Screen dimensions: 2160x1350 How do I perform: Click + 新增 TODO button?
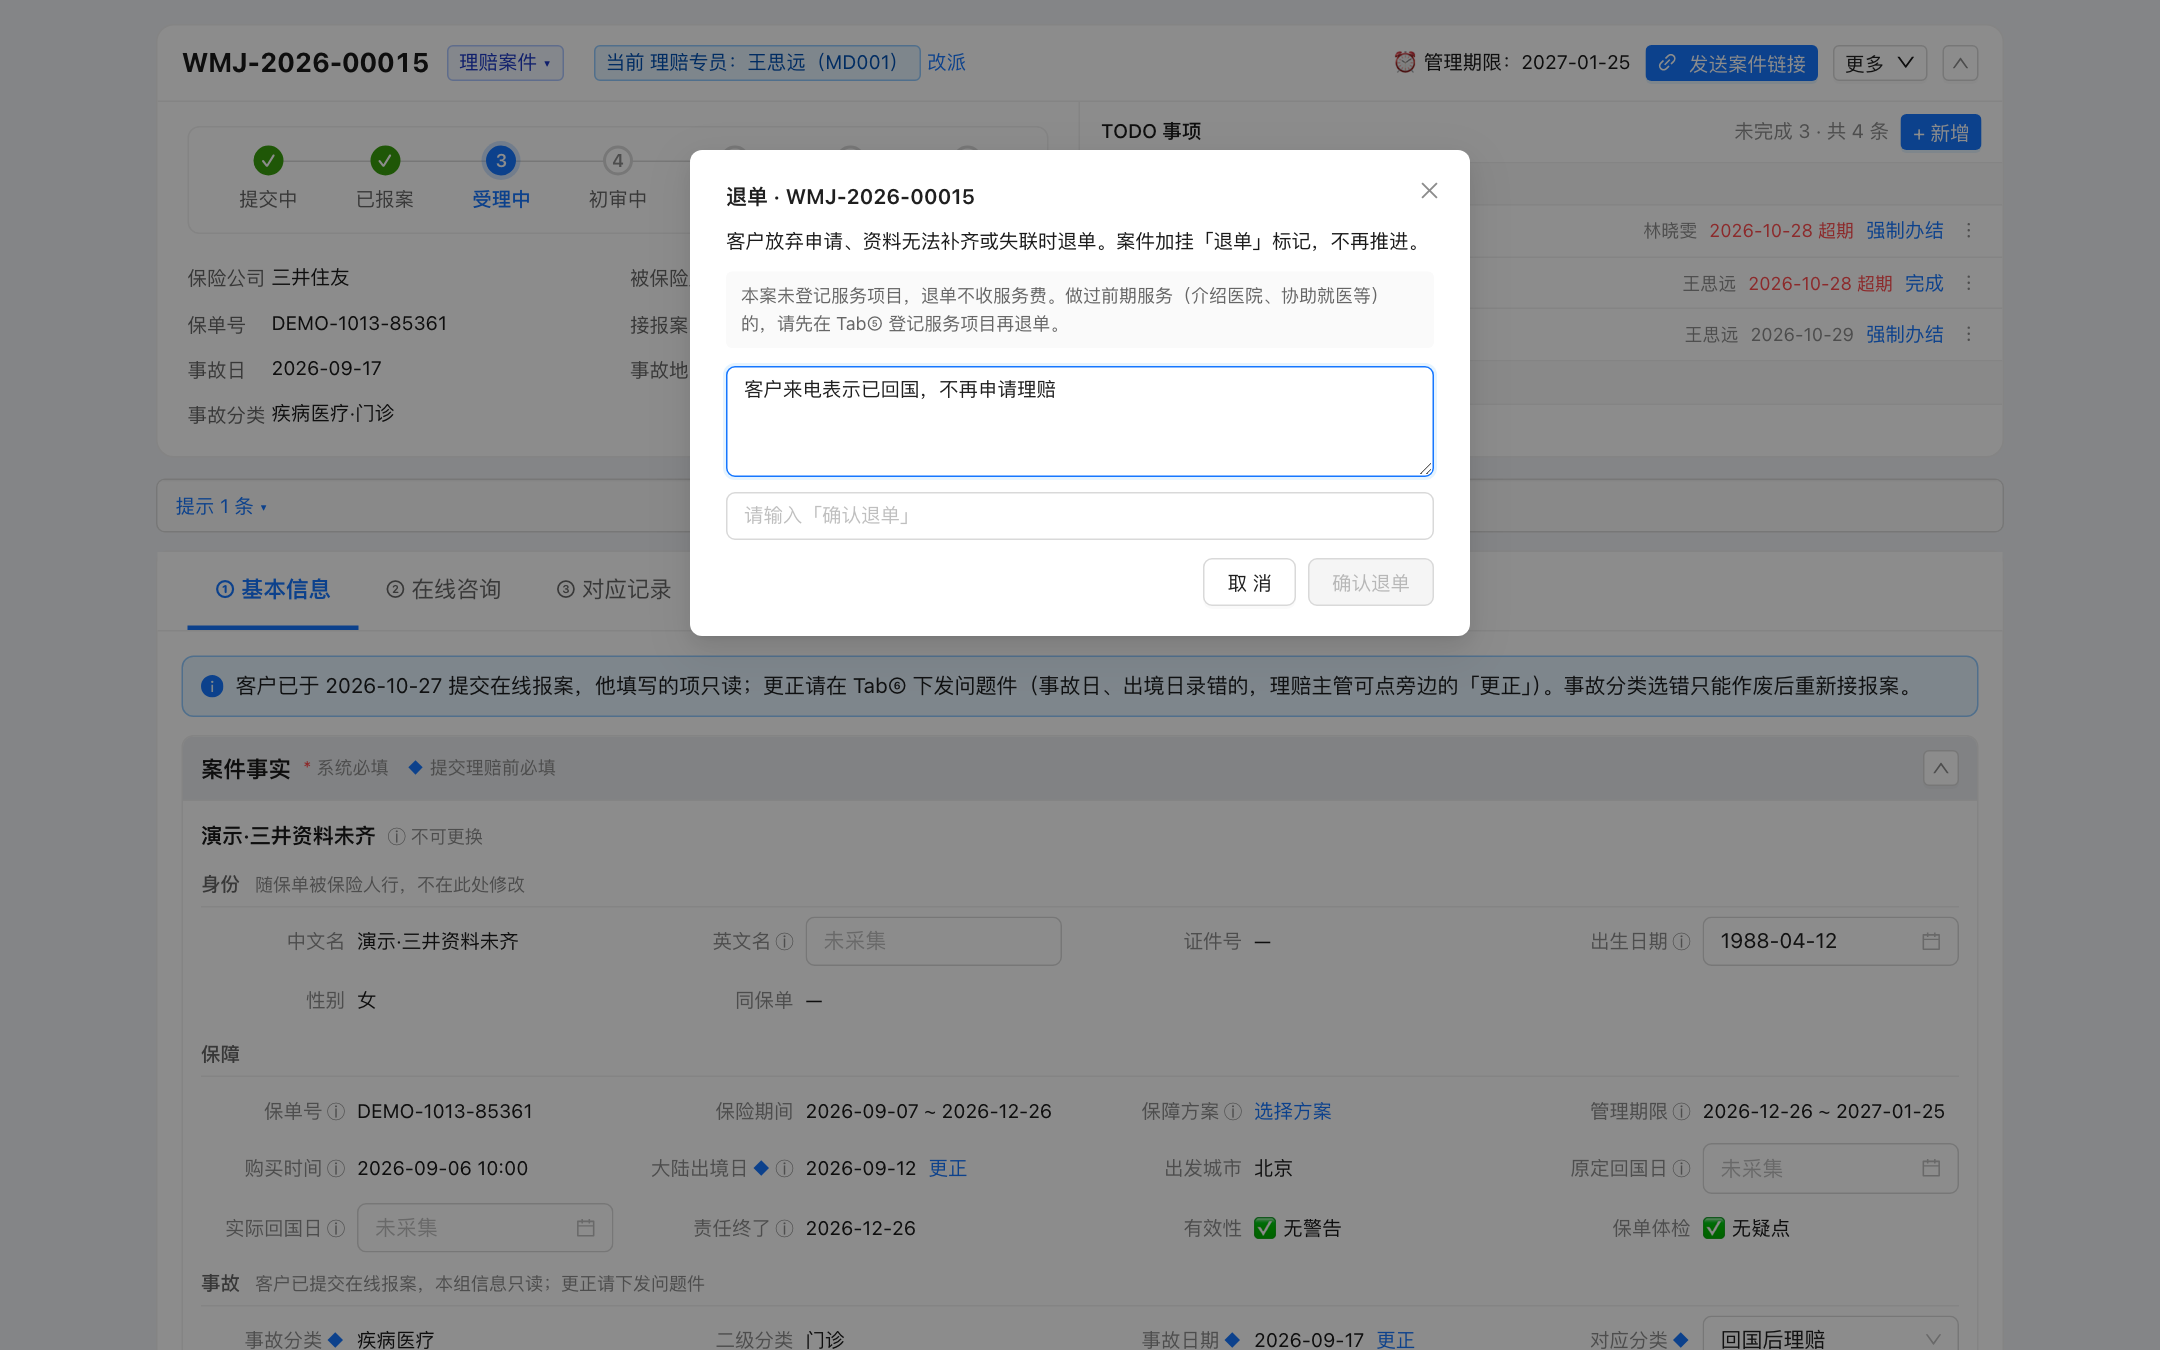point(1940,132)
